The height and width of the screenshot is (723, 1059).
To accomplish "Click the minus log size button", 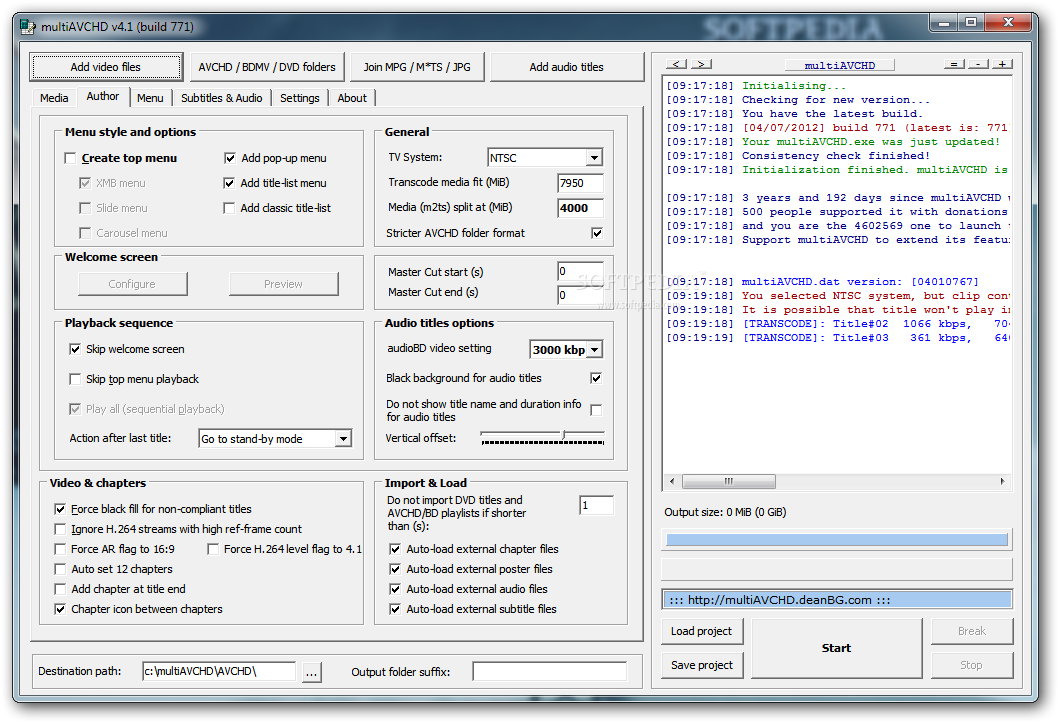I will point(979,64).
